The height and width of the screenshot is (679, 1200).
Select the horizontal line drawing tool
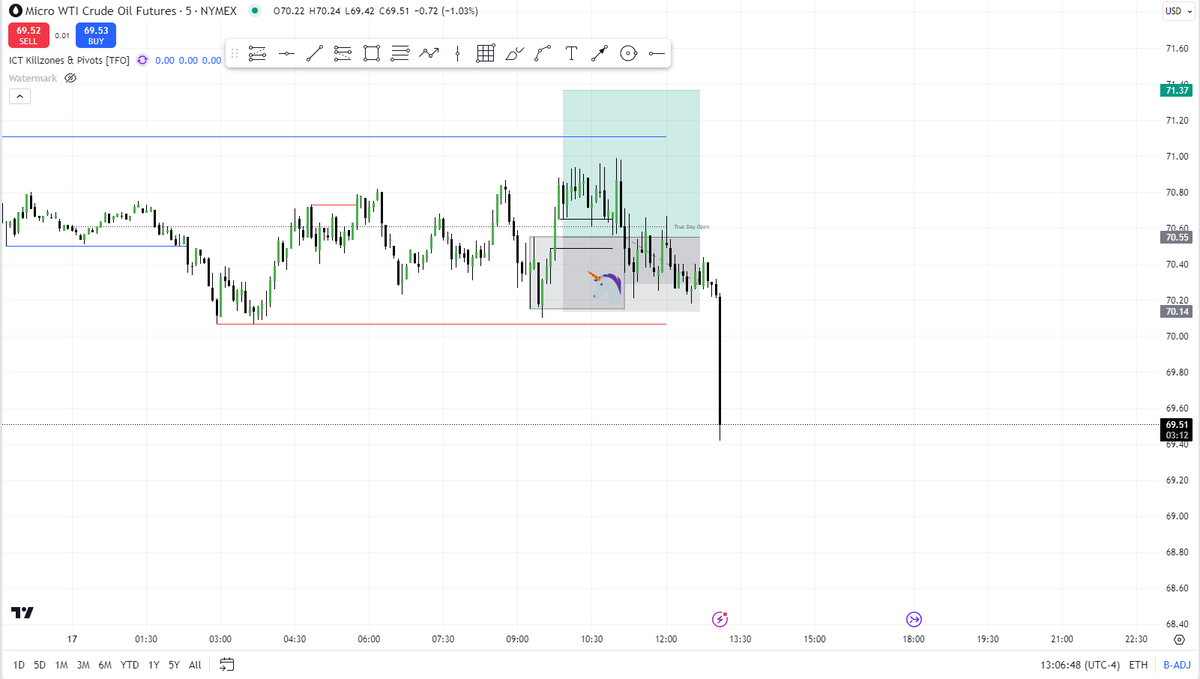[x=286, y=54]
